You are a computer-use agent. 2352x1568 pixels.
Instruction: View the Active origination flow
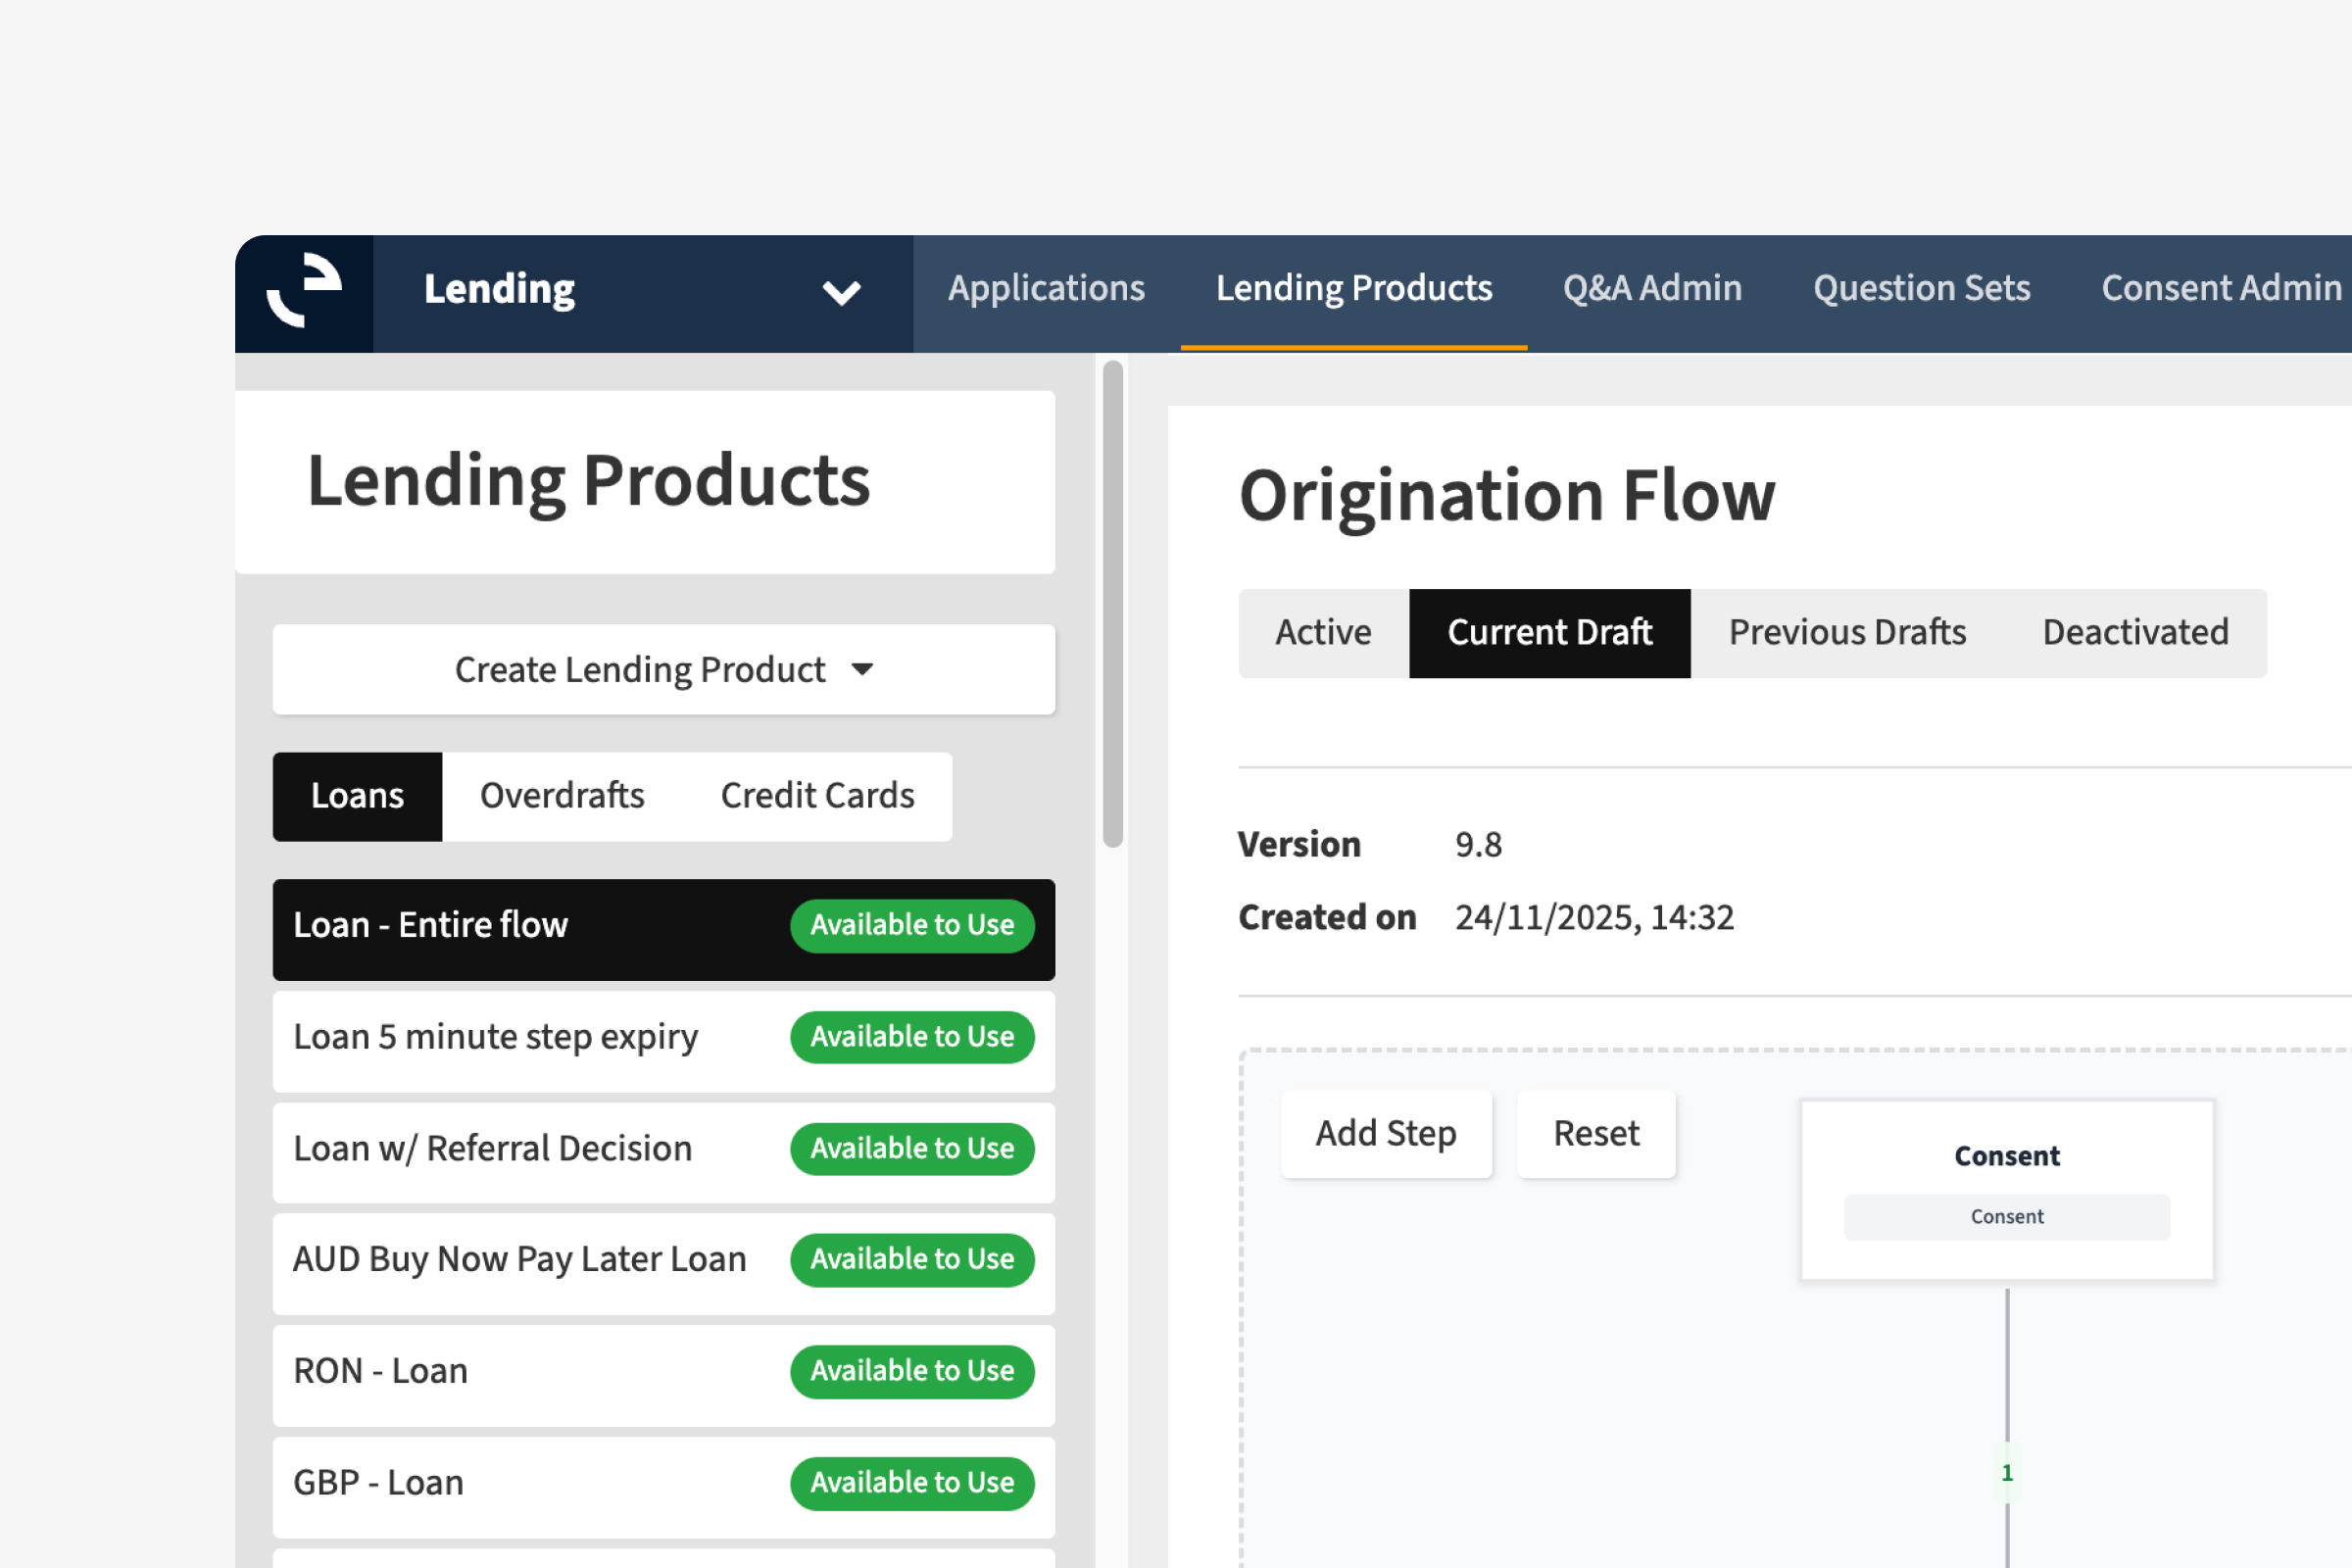1322,633
